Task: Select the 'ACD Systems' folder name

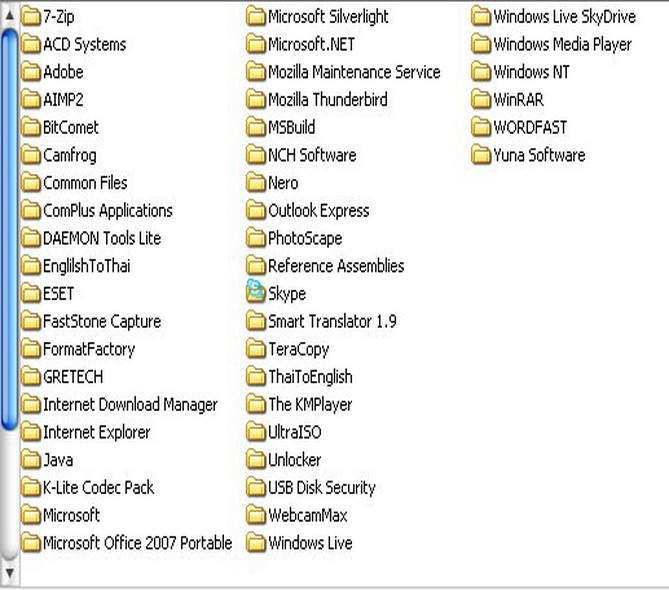Action: (x=84, y=44)
